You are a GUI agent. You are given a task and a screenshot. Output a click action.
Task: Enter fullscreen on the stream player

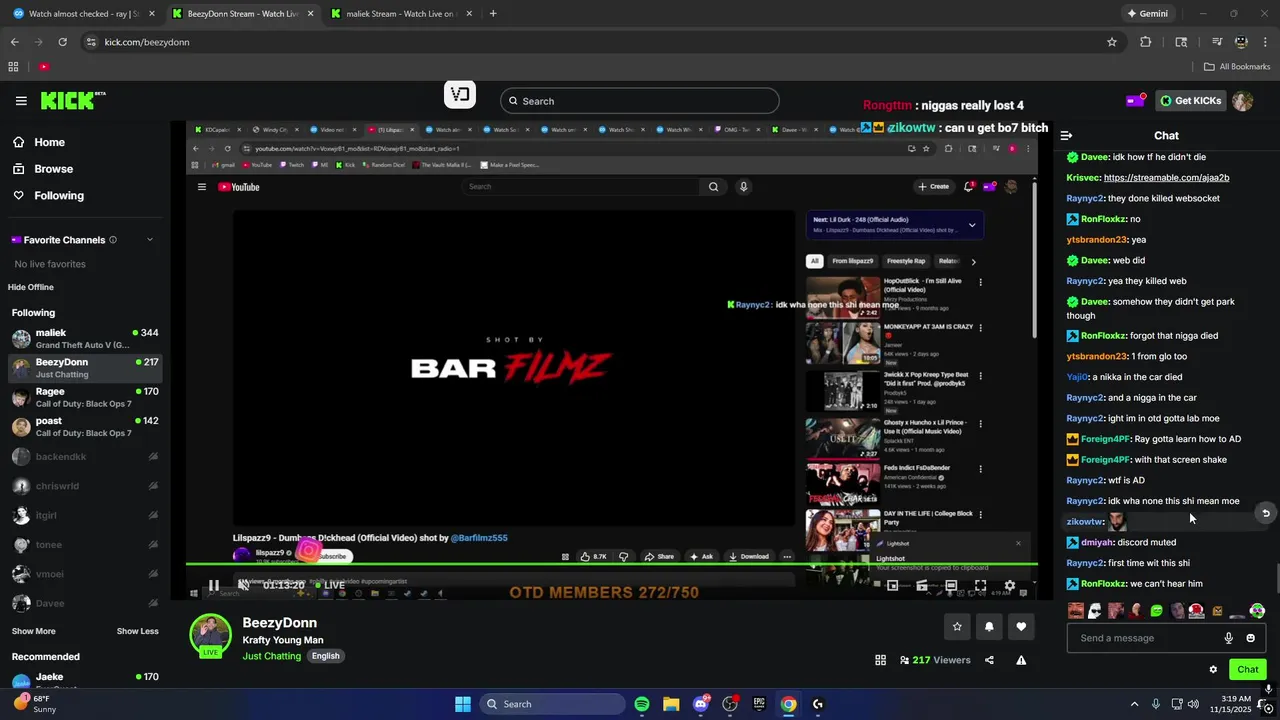pyautogui.click(x=980, y=586)
